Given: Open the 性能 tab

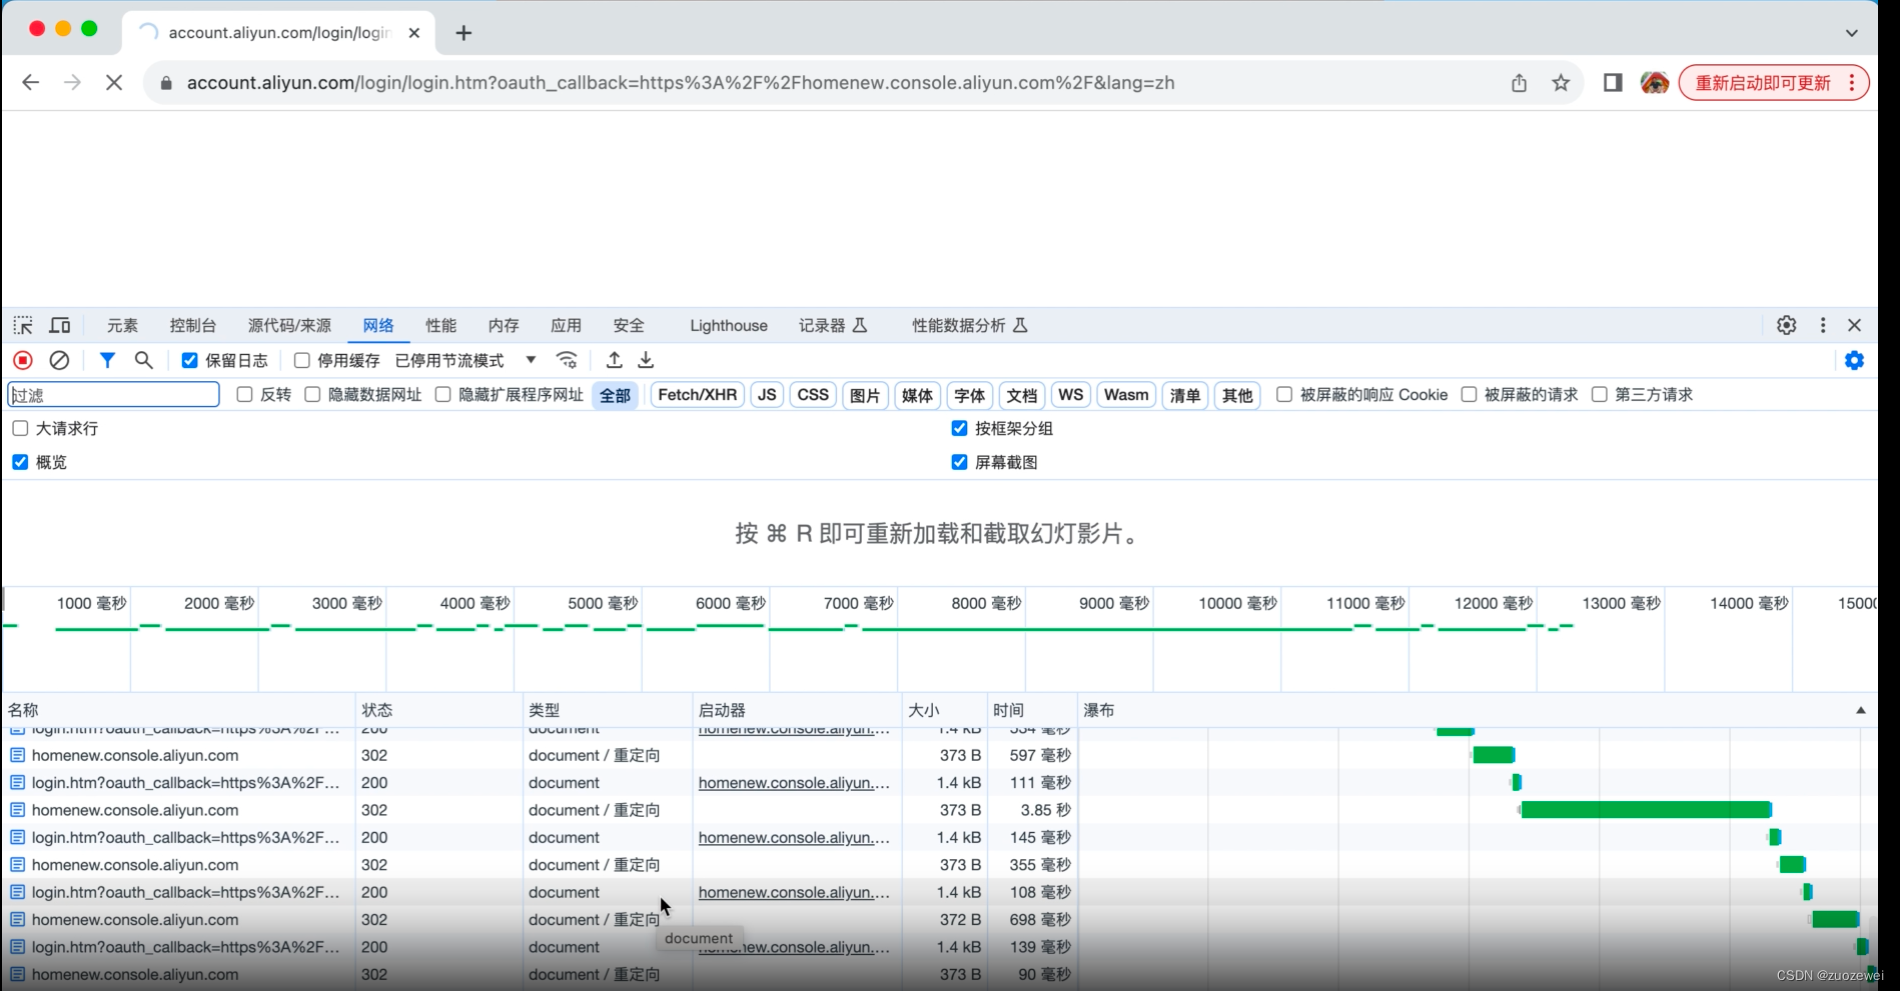Looking at the screenshot, I should coord(441,325).
